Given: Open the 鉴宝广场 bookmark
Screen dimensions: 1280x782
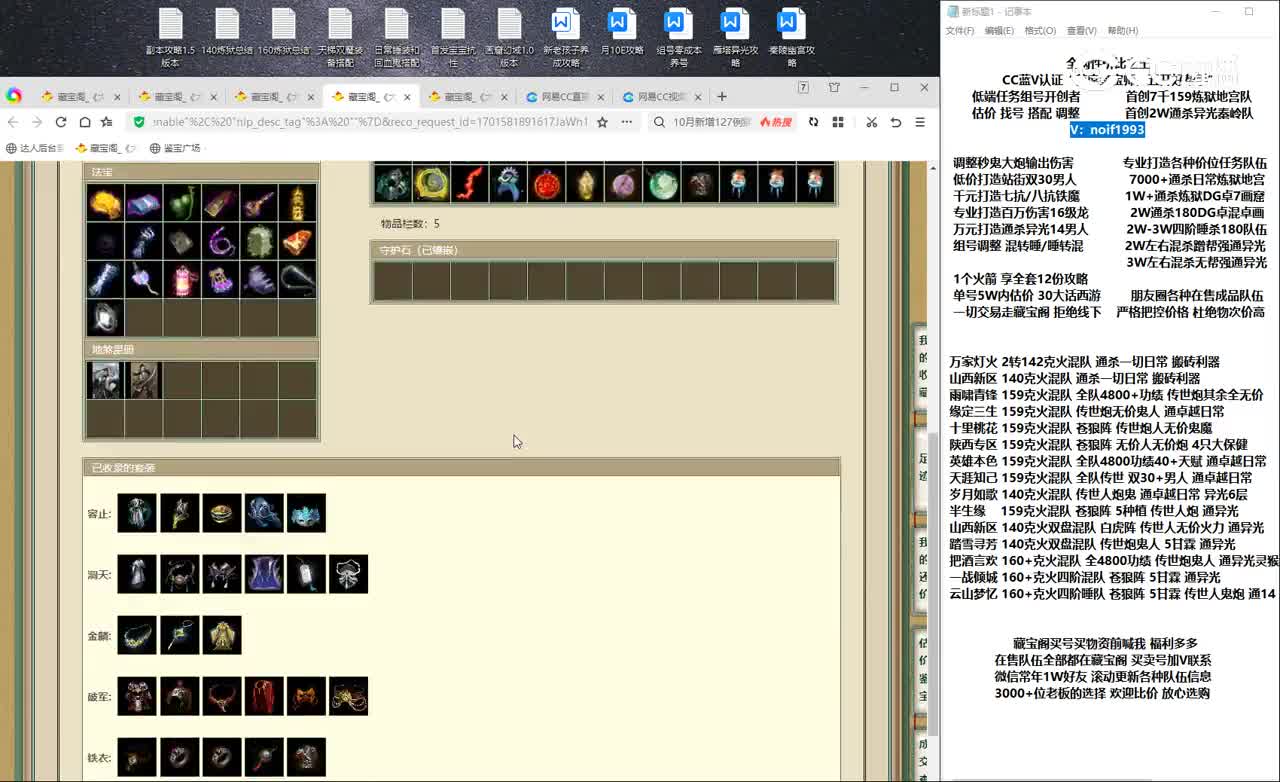Looking at the screenshot, I should (175, 148).
